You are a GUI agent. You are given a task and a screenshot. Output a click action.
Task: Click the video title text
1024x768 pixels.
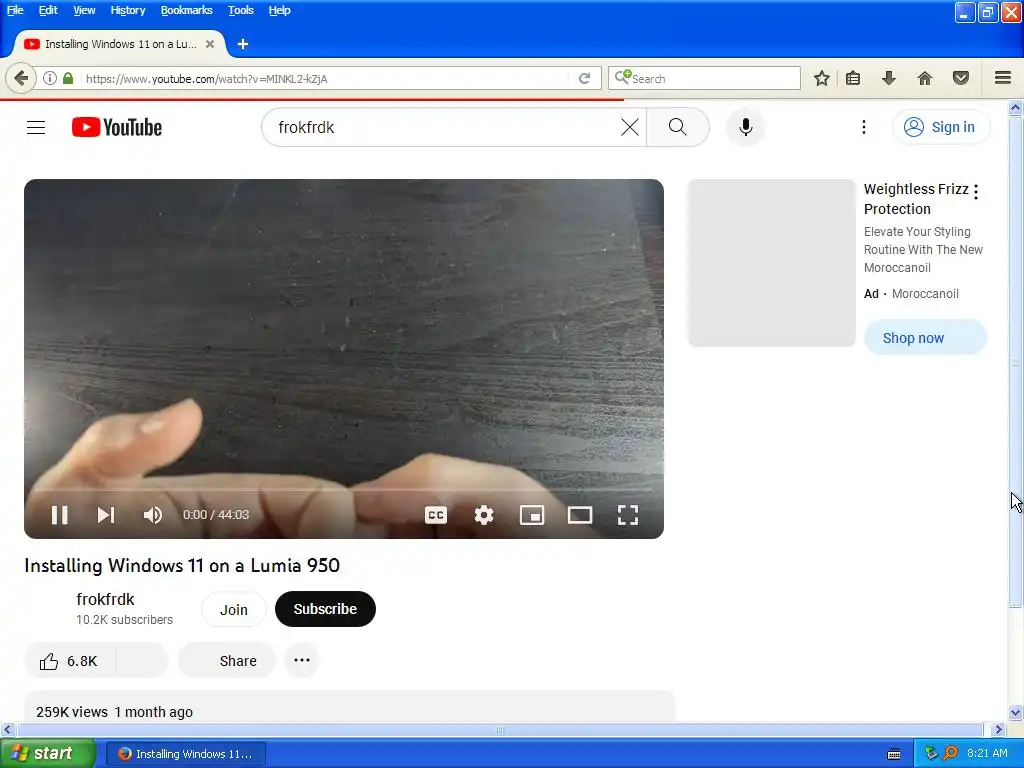point(182,566)
